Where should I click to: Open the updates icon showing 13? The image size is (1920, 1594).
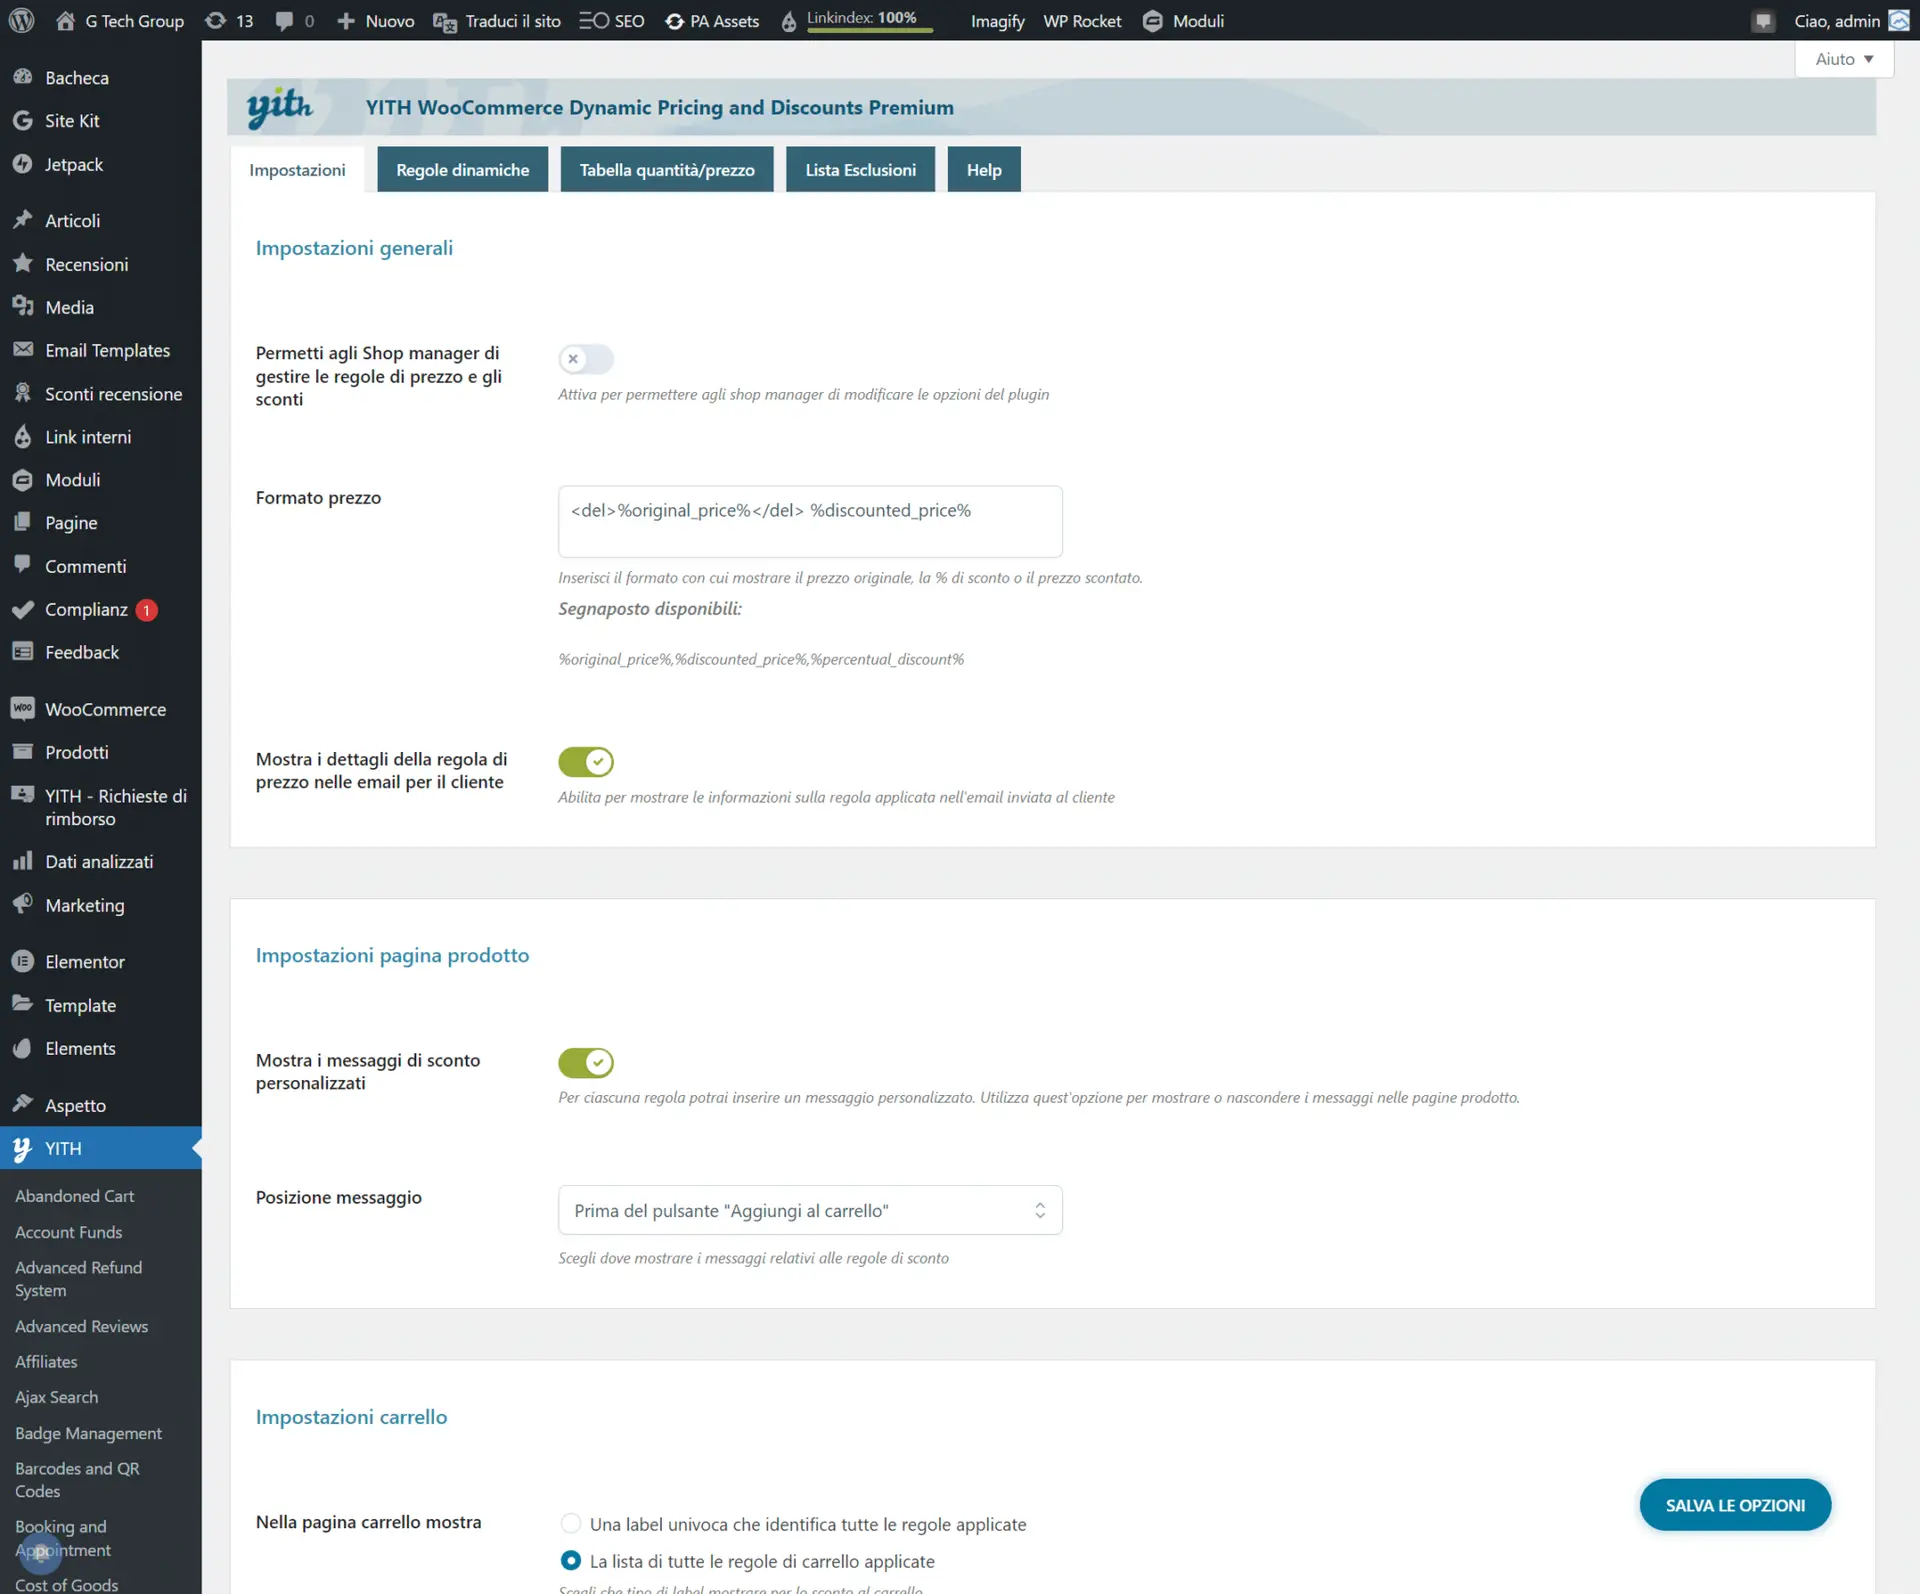[215, 20]
